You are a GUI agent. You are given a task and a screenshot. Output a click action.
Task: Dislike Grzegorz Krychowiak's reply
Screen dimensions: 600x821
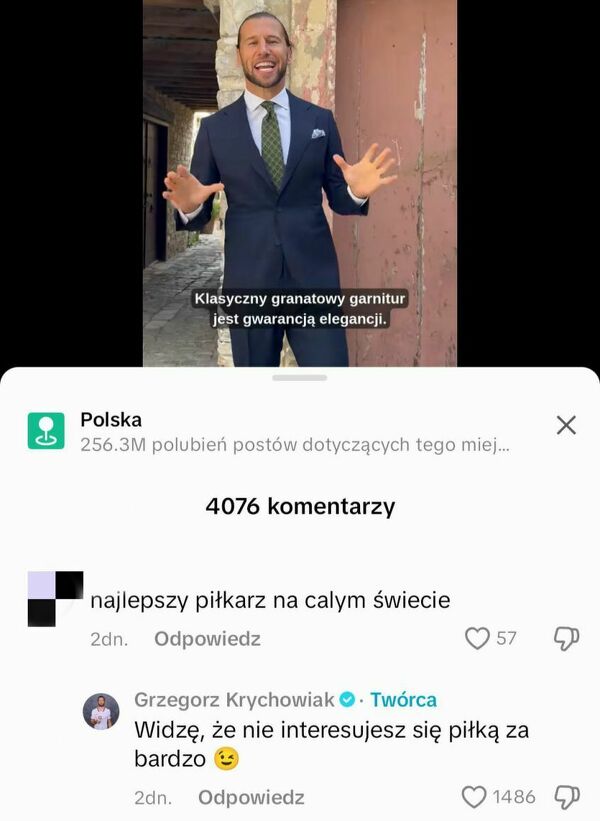click(x=566, y=797)
